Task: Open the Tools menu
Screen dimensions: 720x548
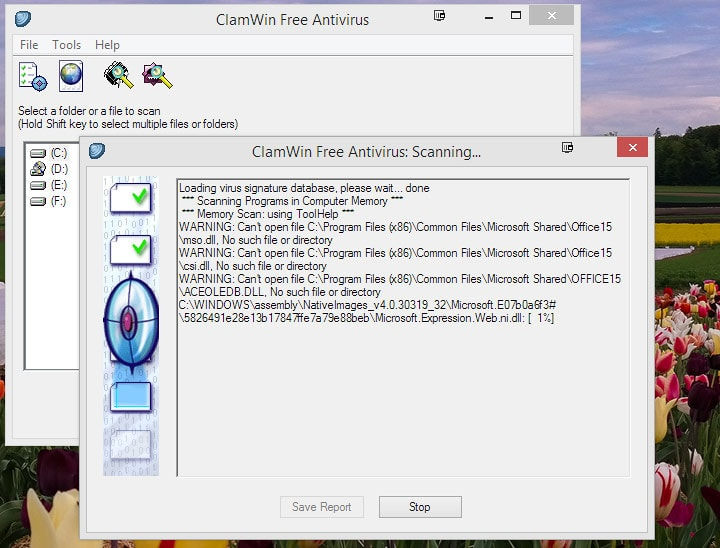Action: point(67,45)
